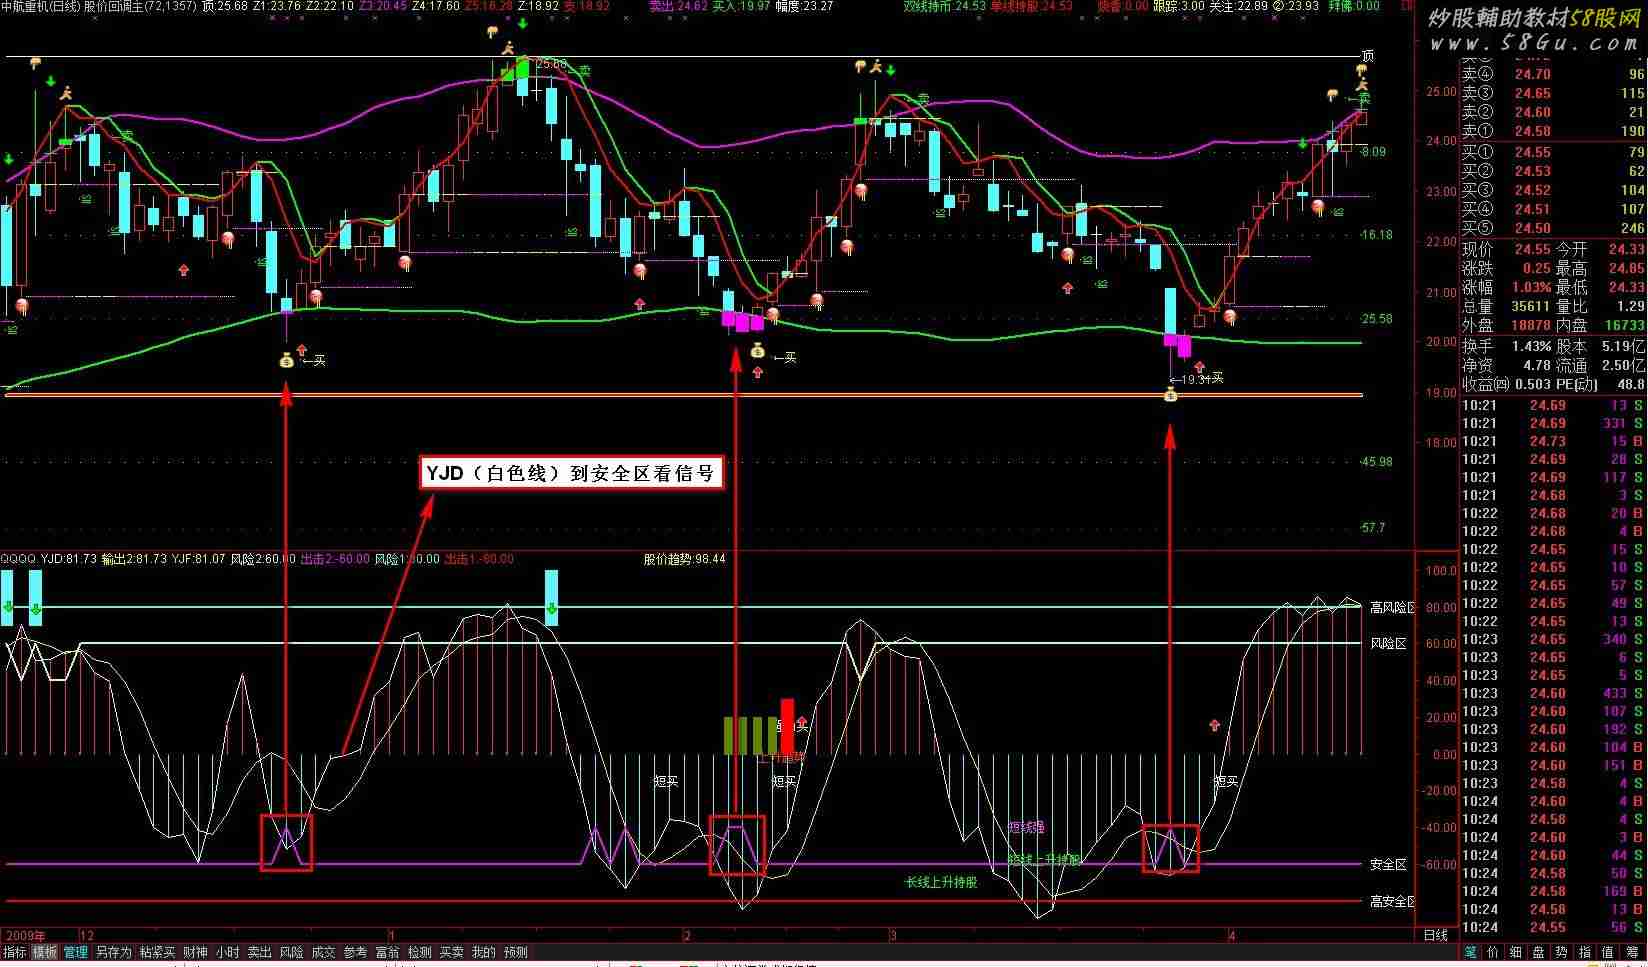Click the 2009年 label on the time axis
The height and width of the screenshot is (967, 1648).
[x=24, y=936]
